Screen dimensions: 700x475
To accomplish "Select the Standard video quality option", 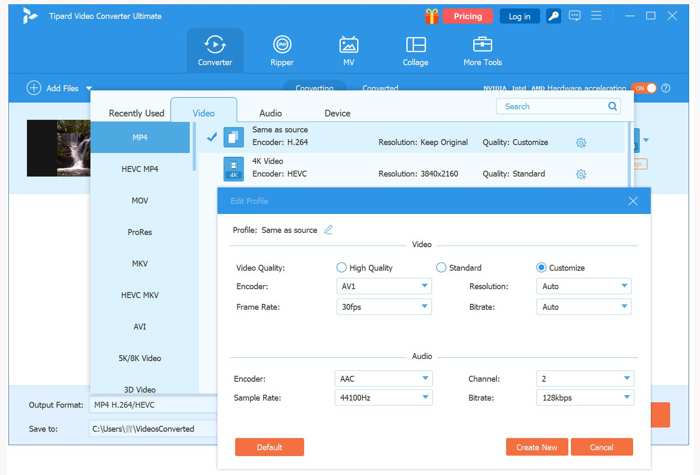I will [441, 268].
